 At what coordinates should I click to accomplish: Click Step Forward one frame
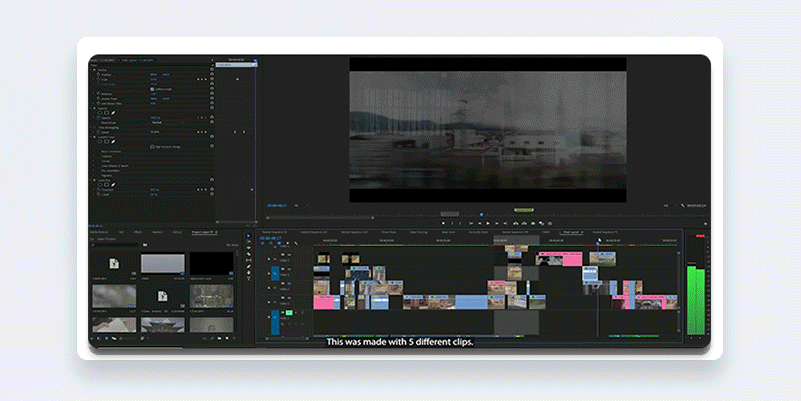(497, 223)
